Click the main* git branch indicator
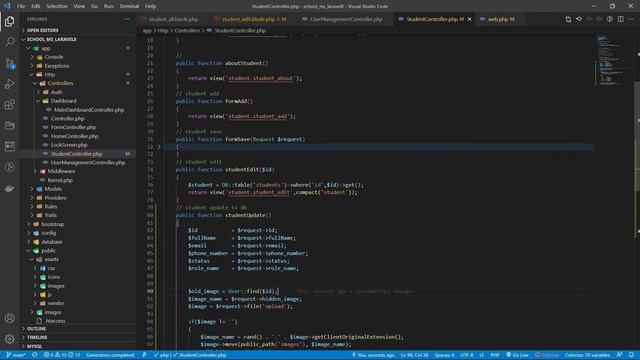The height and width of the screenshot is (360, 640). click(x=16, y=355)
